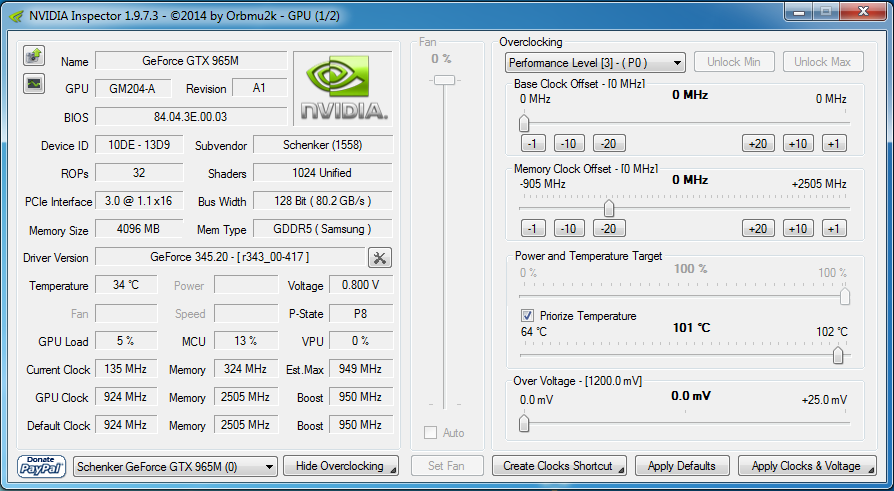The image size is (894, 491).
Task: Click the Unlock Min button
Action: [734, 62]
